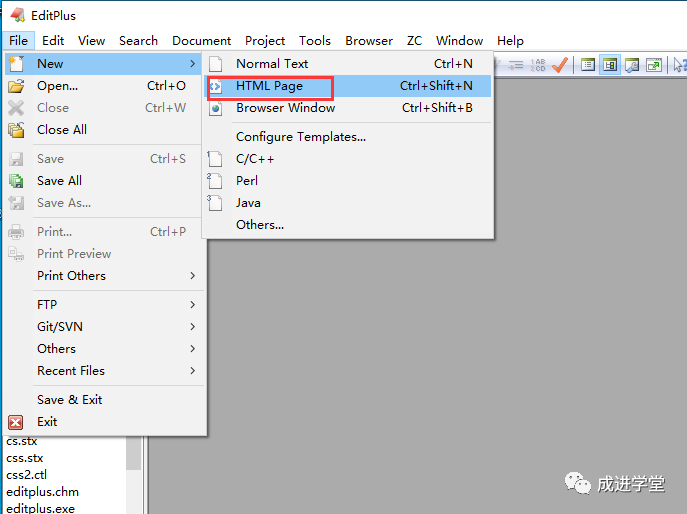Toggle the highlighted Directory Window toolbar icon
Screen dimensions: 687x514
pyautogui.click(x=609, y=65)
